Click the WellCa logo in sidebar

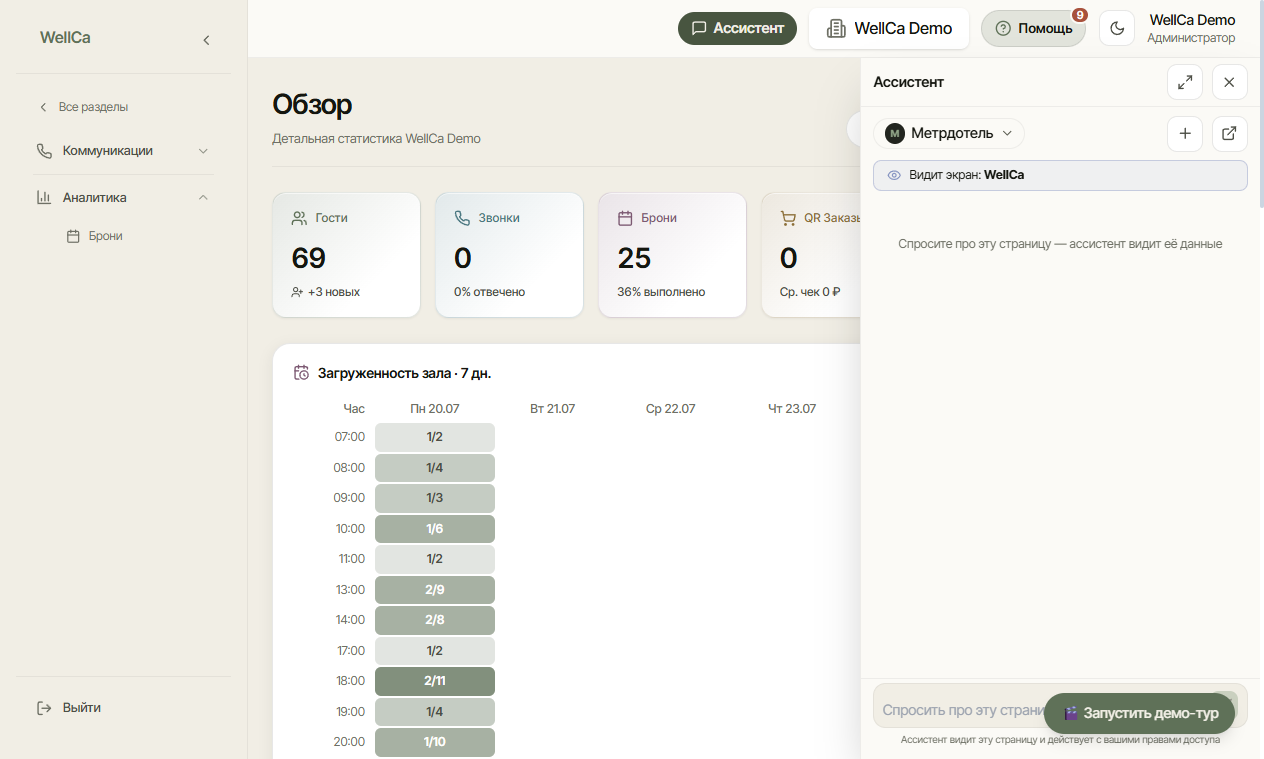click(65, 38)
